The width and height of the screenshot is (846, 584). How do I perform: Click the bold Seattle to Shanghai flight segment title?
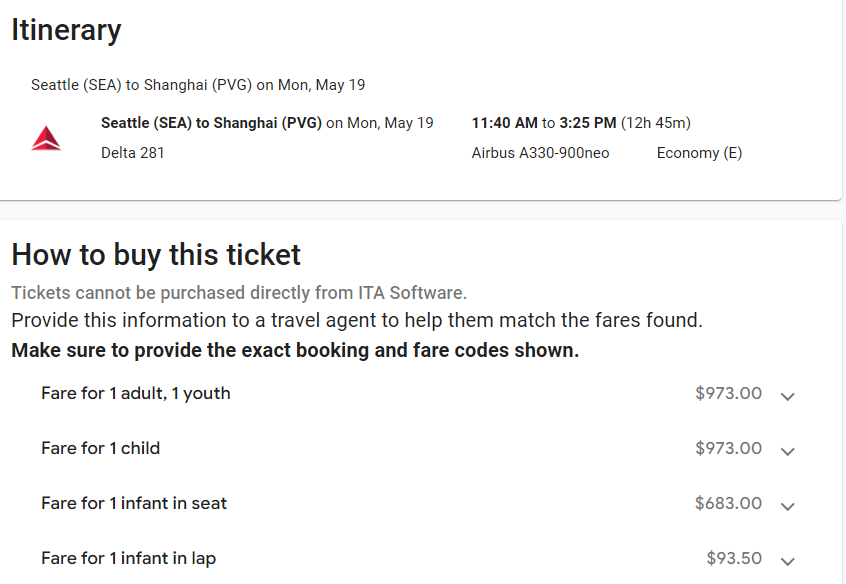click(211, 123)
